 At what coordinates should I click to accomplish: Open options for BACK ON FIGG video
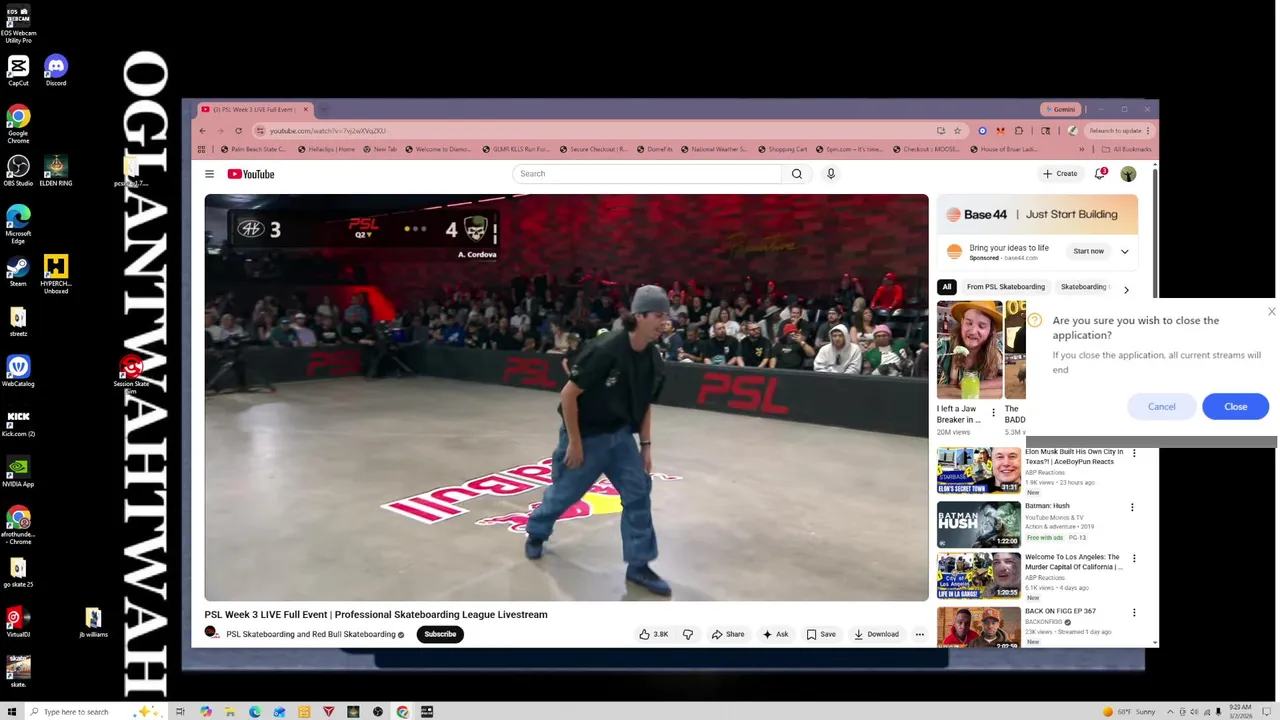click(x=1133, y=613)
